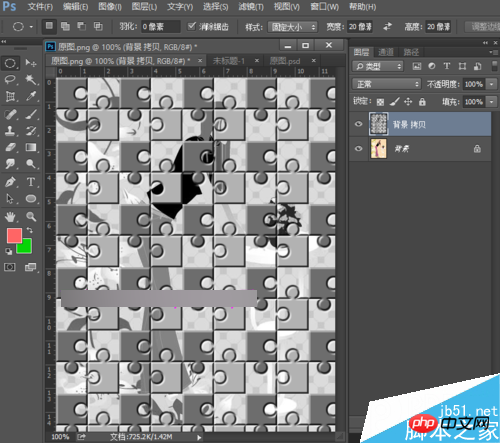Toggle lock all padlock
The image size is (500, 443).
point(422,102)
